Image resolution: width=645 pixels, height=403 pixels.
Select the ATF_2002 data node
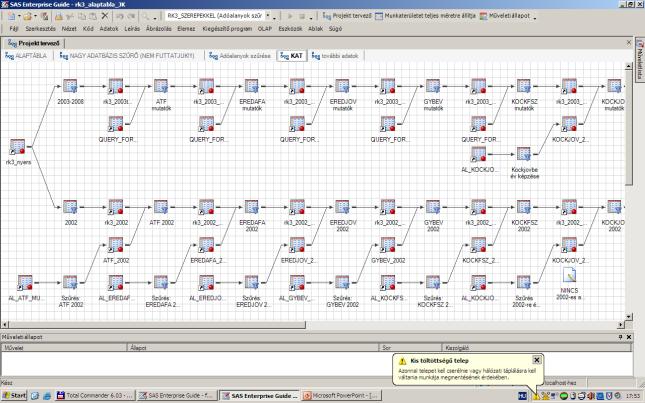coord(116,245)
